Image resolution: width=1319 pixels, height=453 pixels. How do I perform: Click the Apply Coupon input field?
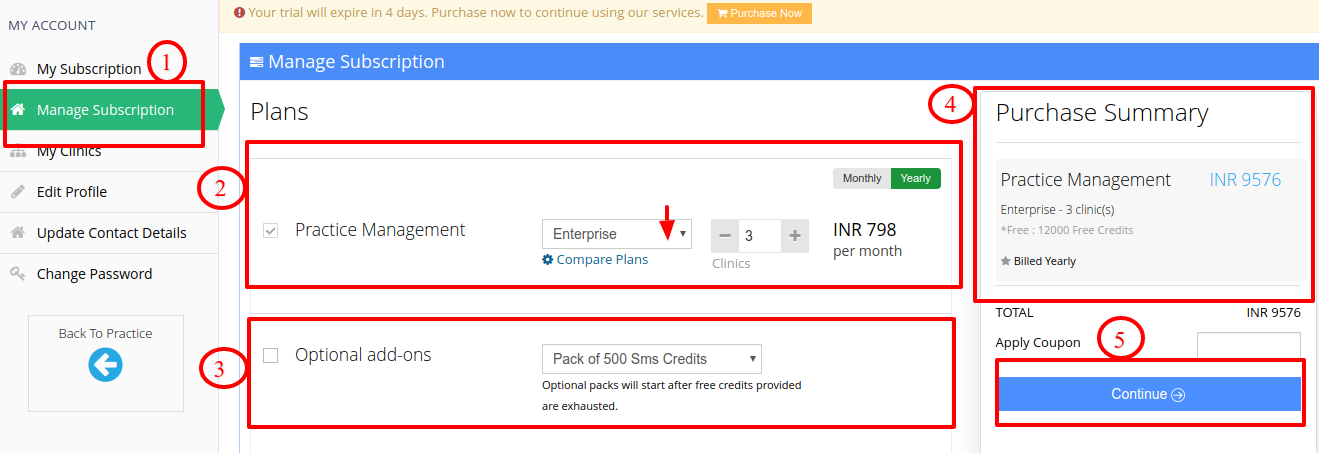coord(1249,344)
